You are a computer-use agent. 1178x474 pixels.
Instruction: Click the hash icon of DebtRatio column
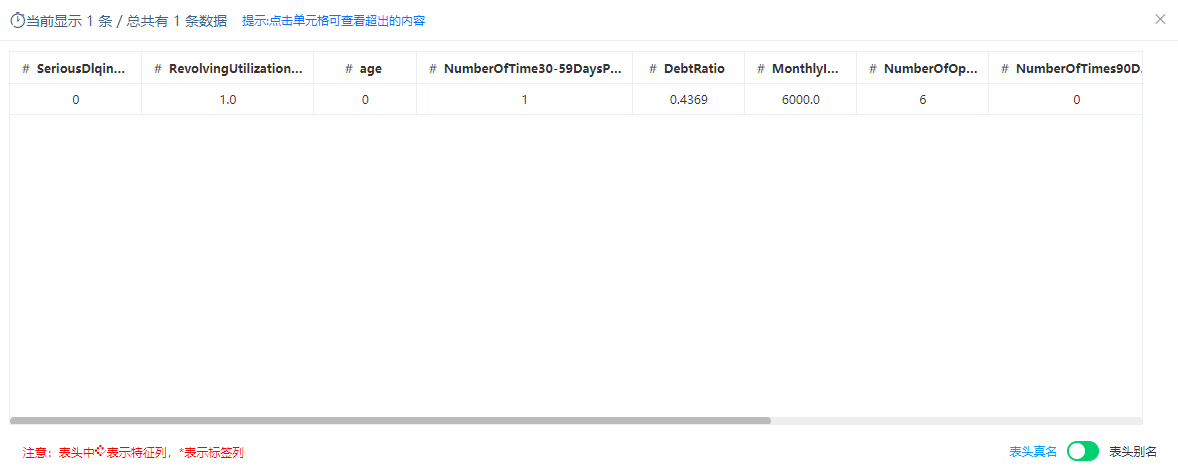click(653, 69)
